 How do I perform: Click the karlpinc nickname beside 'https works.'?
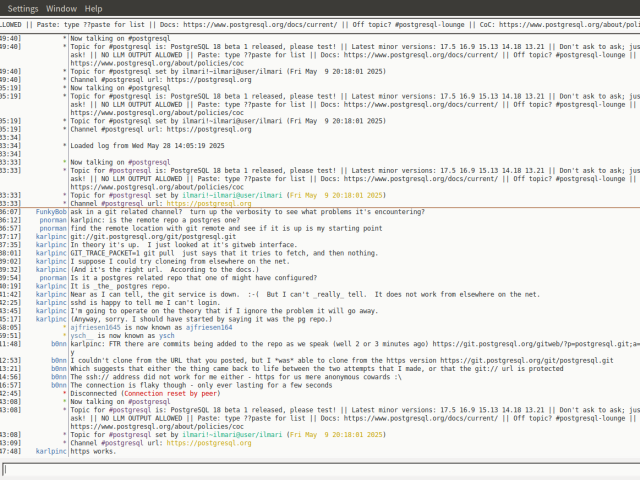point(51,452)
